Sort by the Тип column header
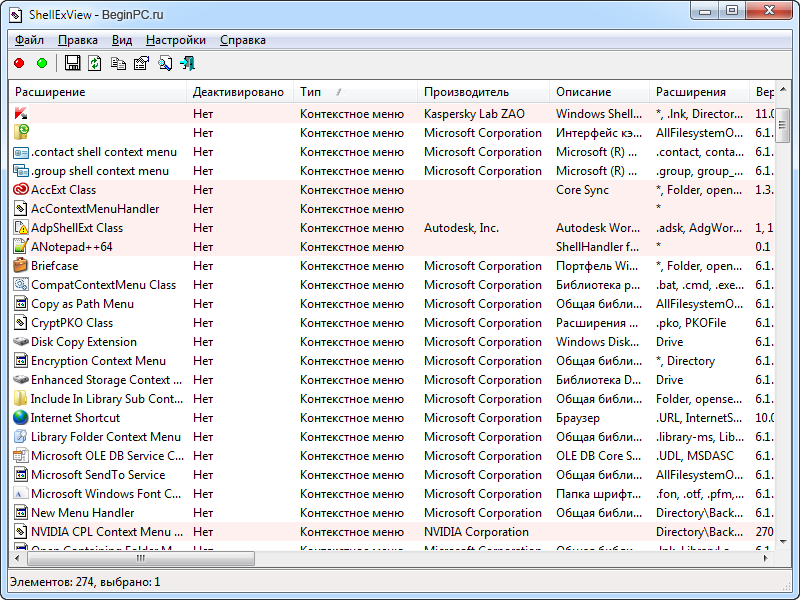Viewport: 800px width, 600px height. pyautogui.click(x=355, y=92)
